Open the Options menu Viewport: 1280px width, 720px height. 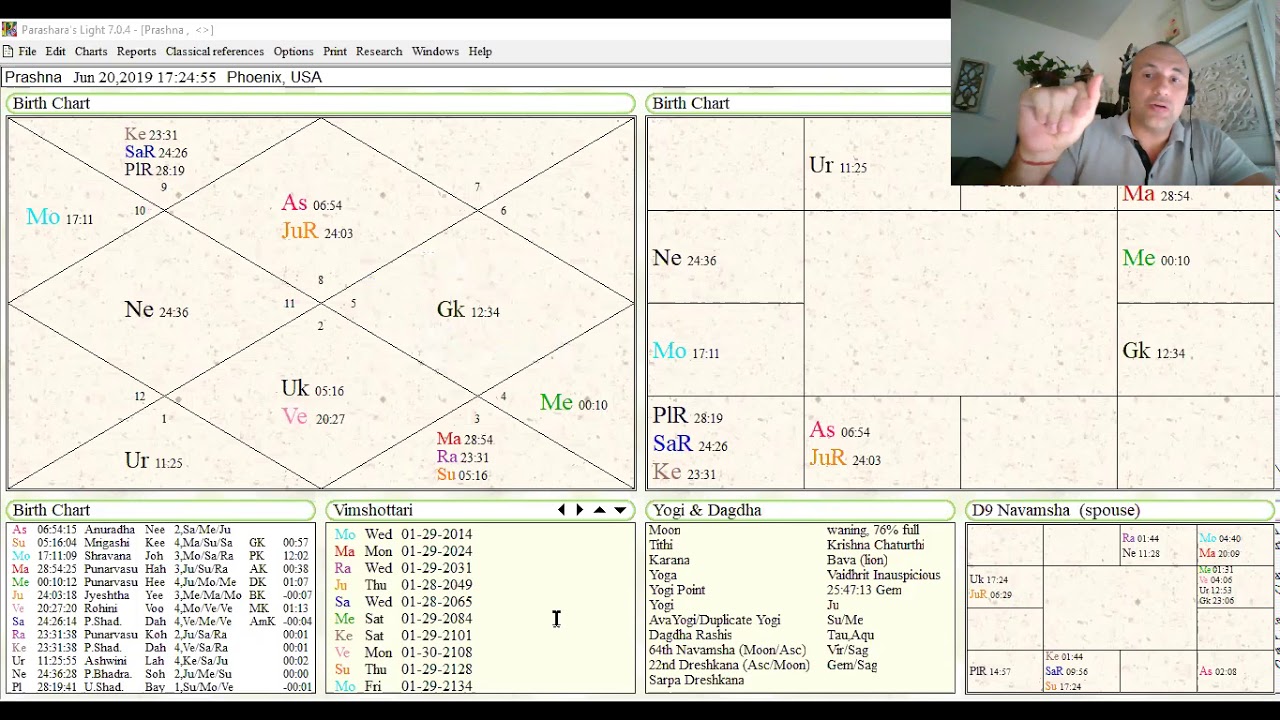[x=293, y=51]
